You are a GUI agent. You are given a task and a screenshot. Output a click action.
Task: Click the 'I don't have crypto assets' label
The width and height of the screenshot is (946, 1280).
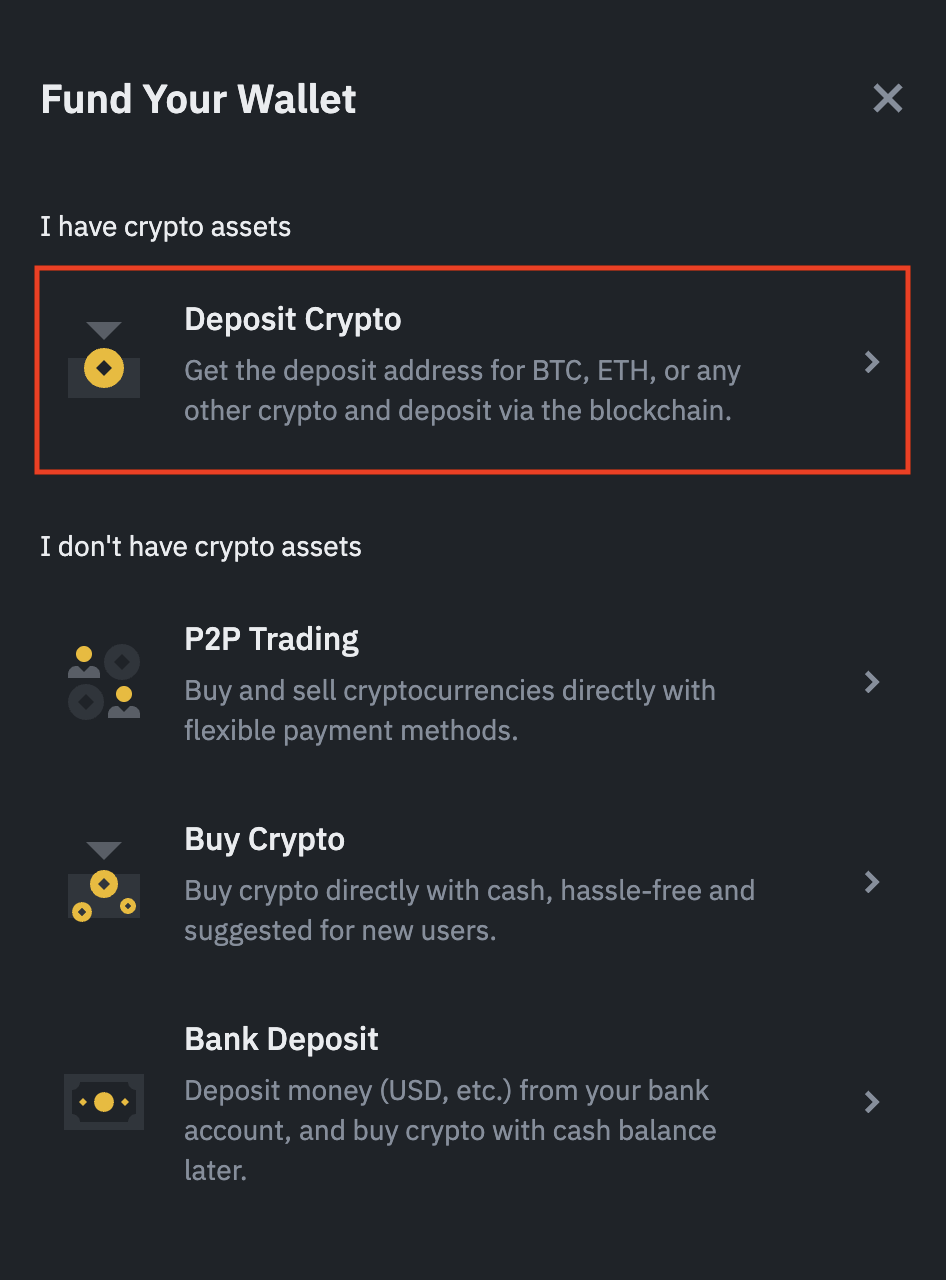(200, 547)
